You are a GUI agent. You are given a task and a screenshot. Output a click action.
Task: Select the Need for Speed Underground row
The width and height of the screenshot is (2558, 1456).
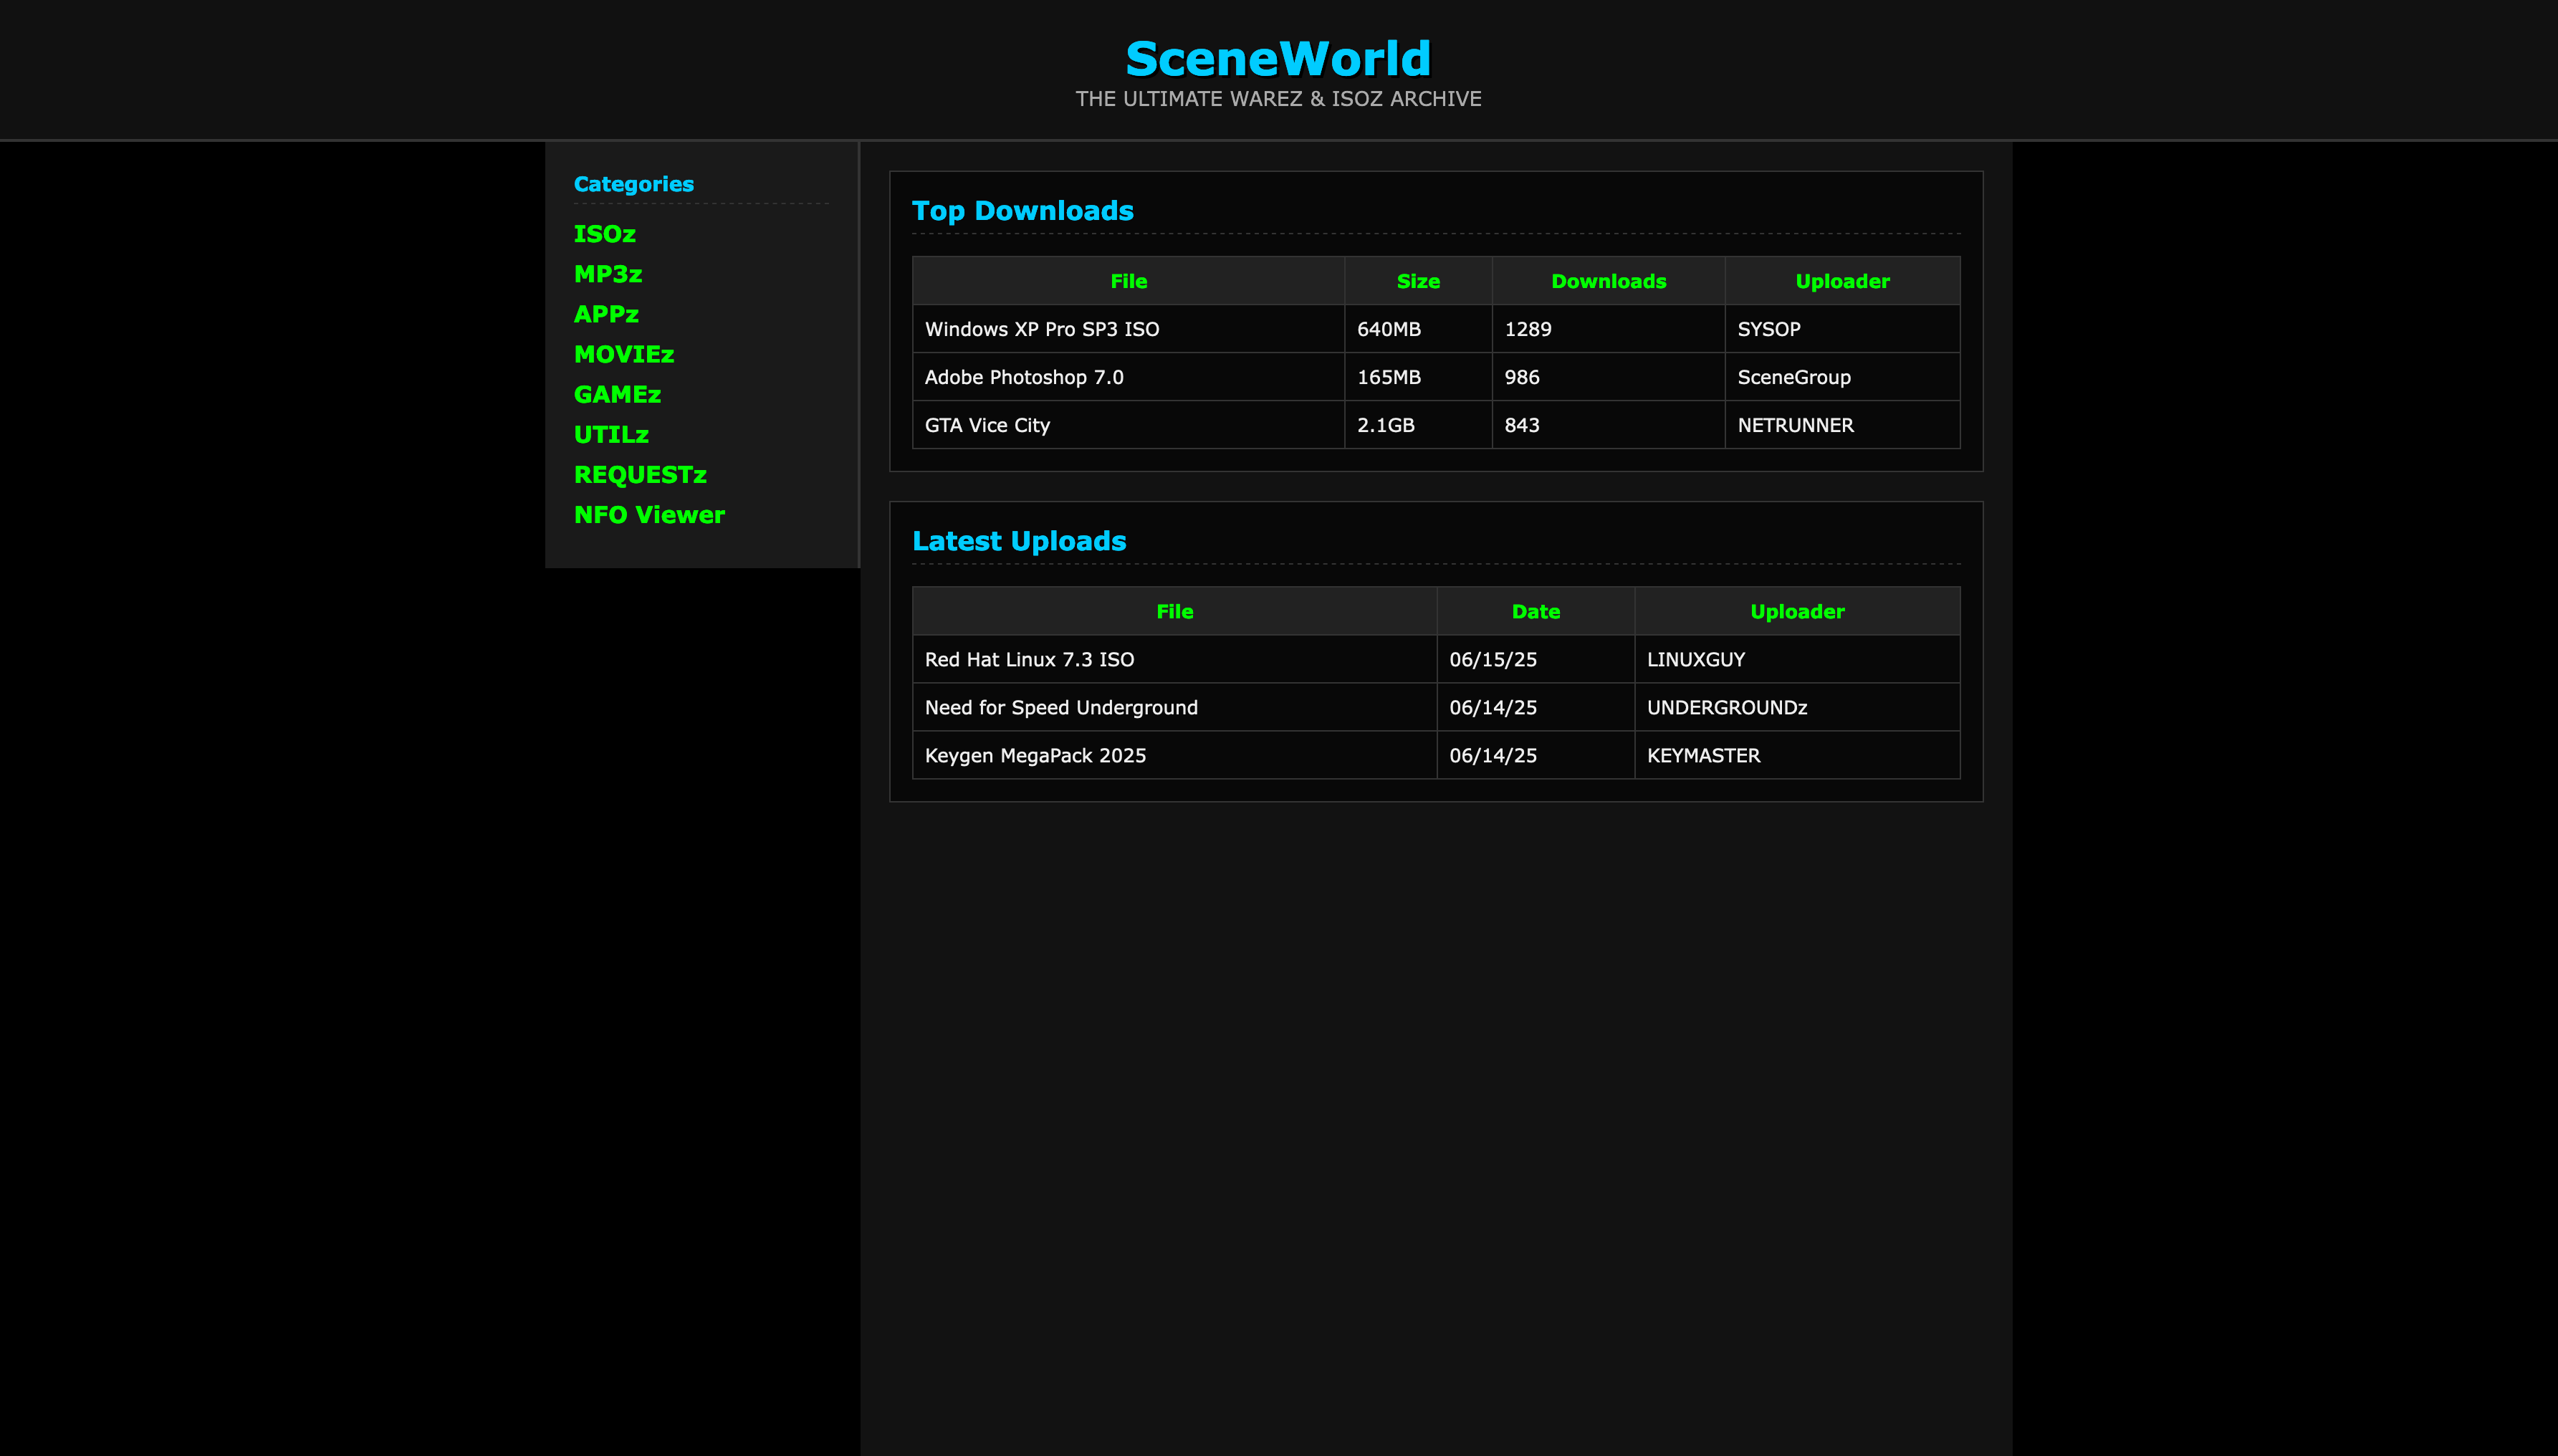click(1060, 707)
